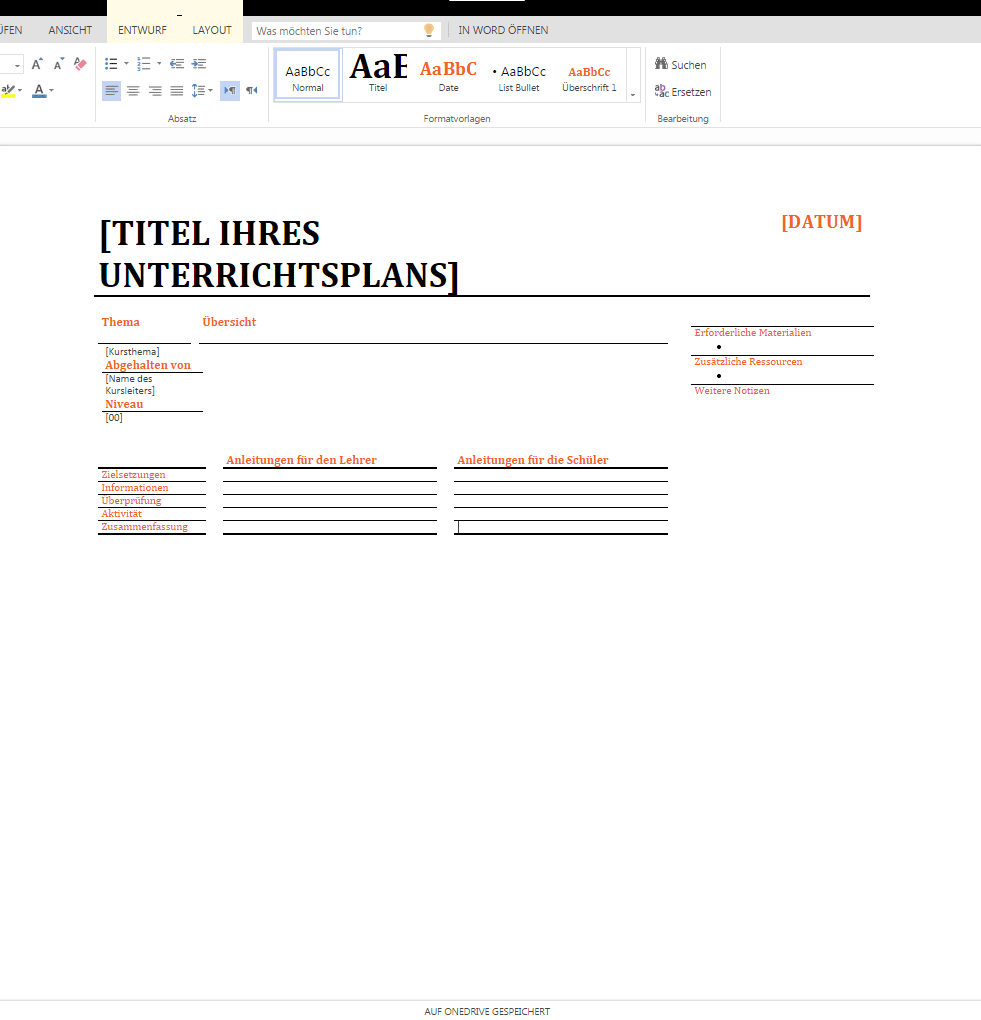
Task: Click the Aktivität row label
Action: pyautogui.click(x=122, y=514)
